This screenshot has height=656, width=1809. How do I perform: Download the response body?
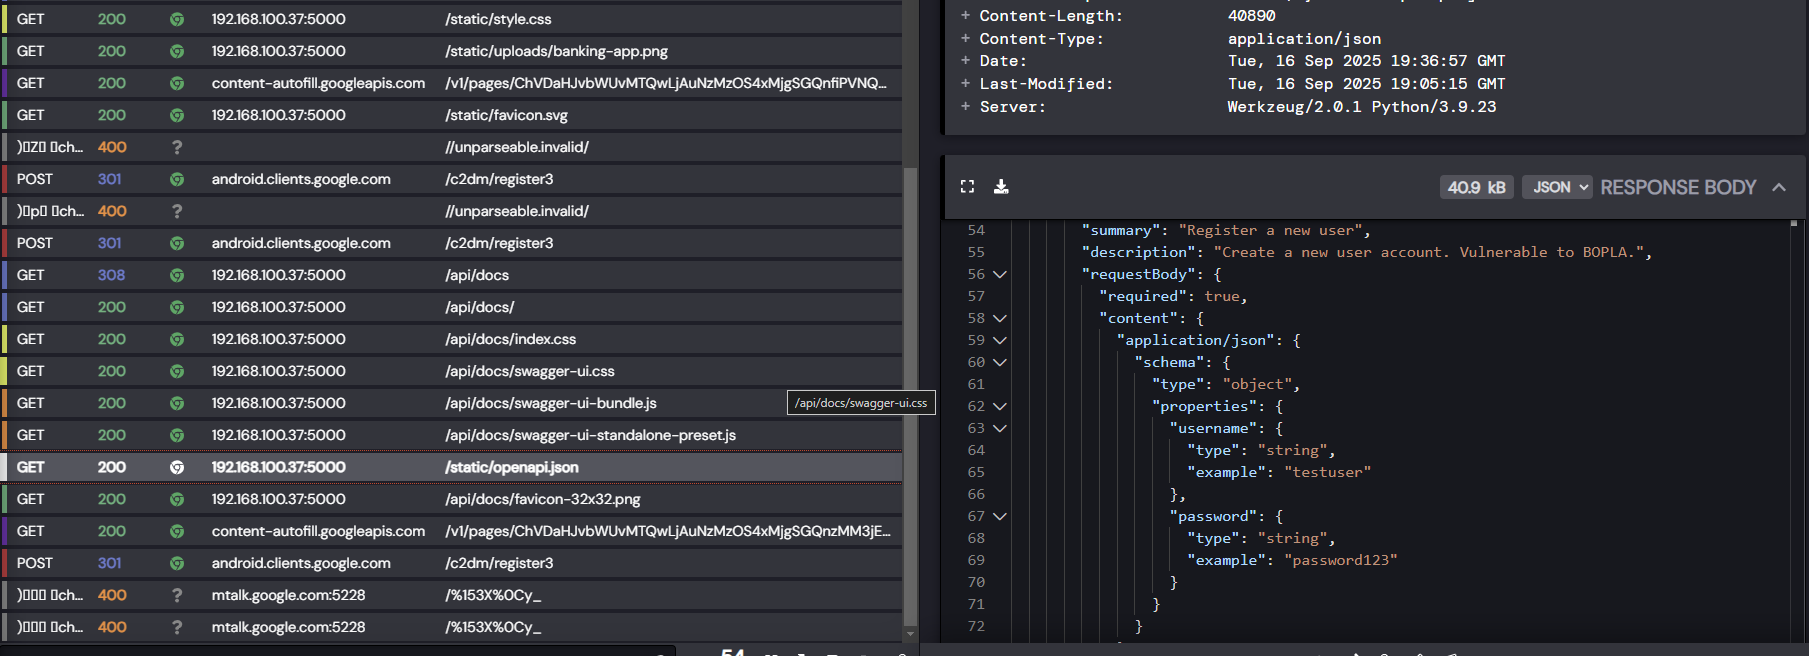pos(1001,187)
